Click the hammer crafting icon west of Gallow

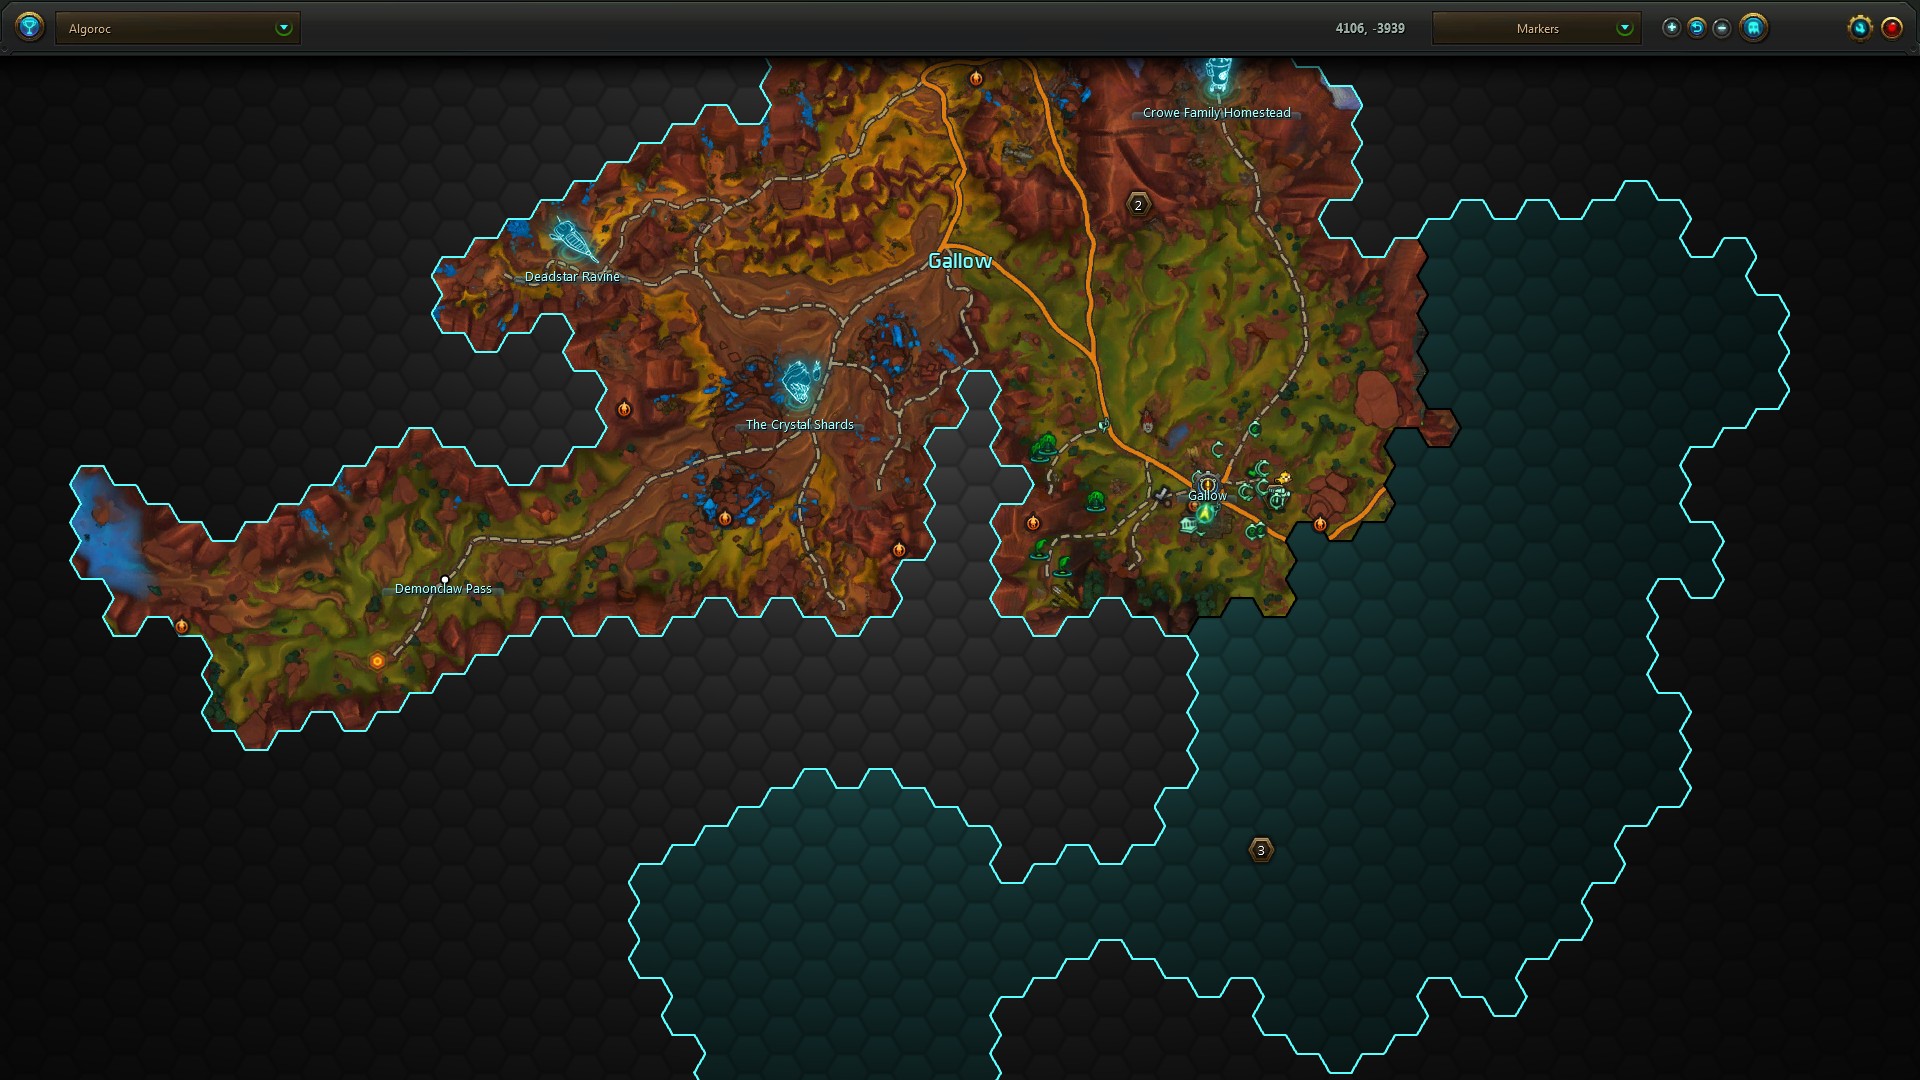(x=1162, y=494)
